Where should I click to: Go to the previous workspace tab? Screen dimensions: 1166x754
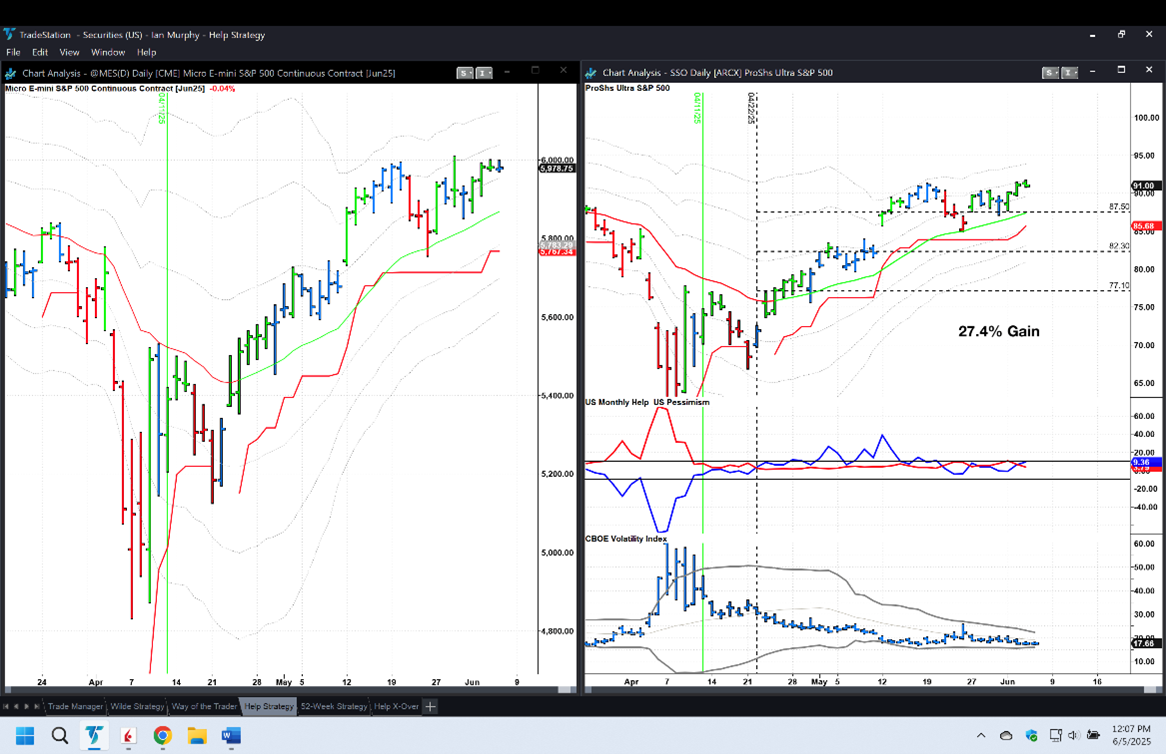[16, 706]
